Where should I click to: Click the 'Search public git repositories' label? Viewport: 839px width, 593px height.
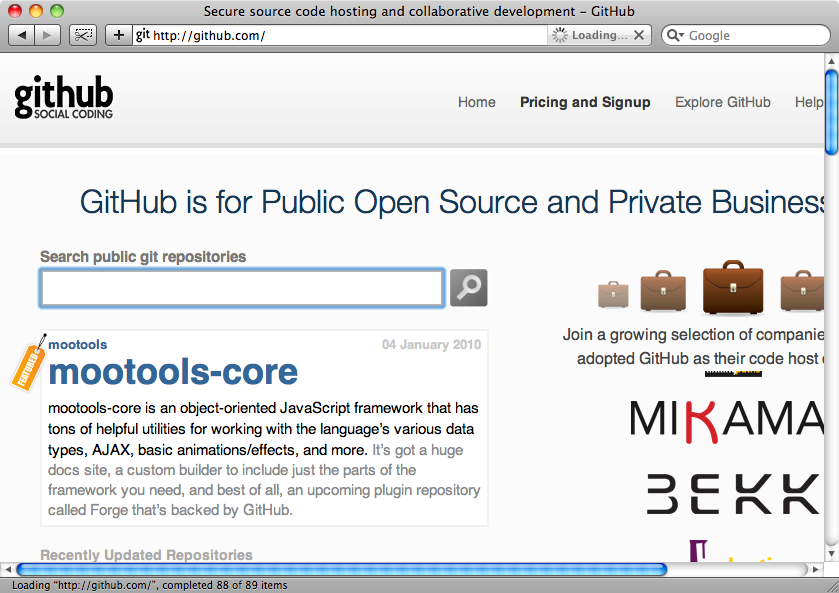(143, 257)
